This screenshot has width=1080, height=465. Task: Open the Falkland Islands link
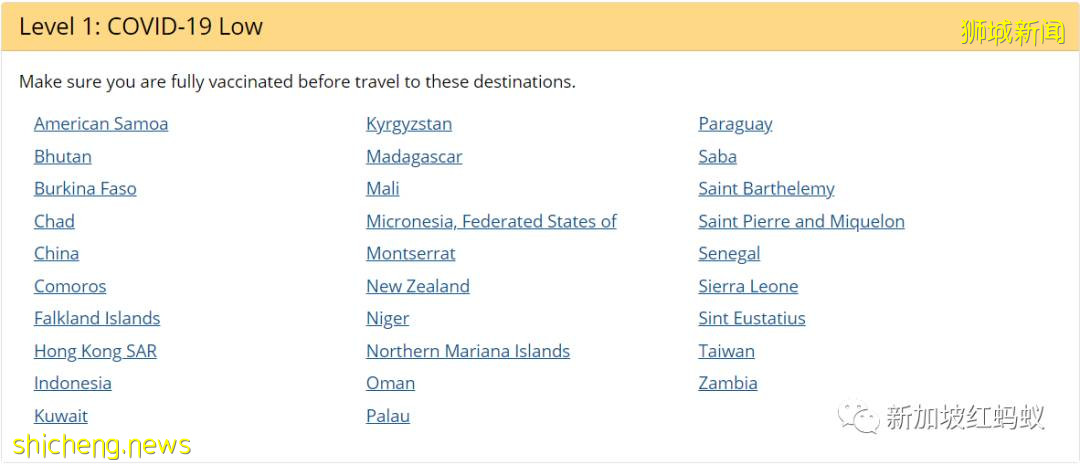(97, 319)
